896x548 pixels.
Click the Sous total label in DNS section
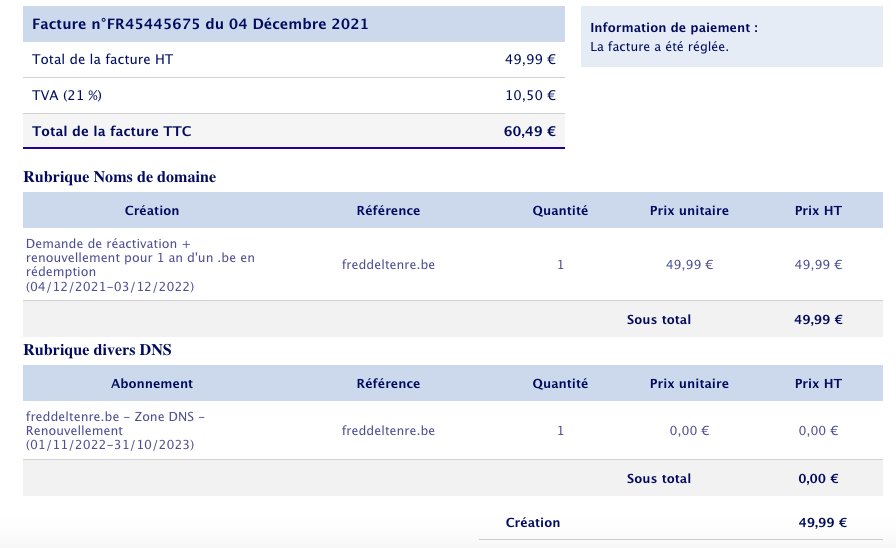[x=659, y=479]
